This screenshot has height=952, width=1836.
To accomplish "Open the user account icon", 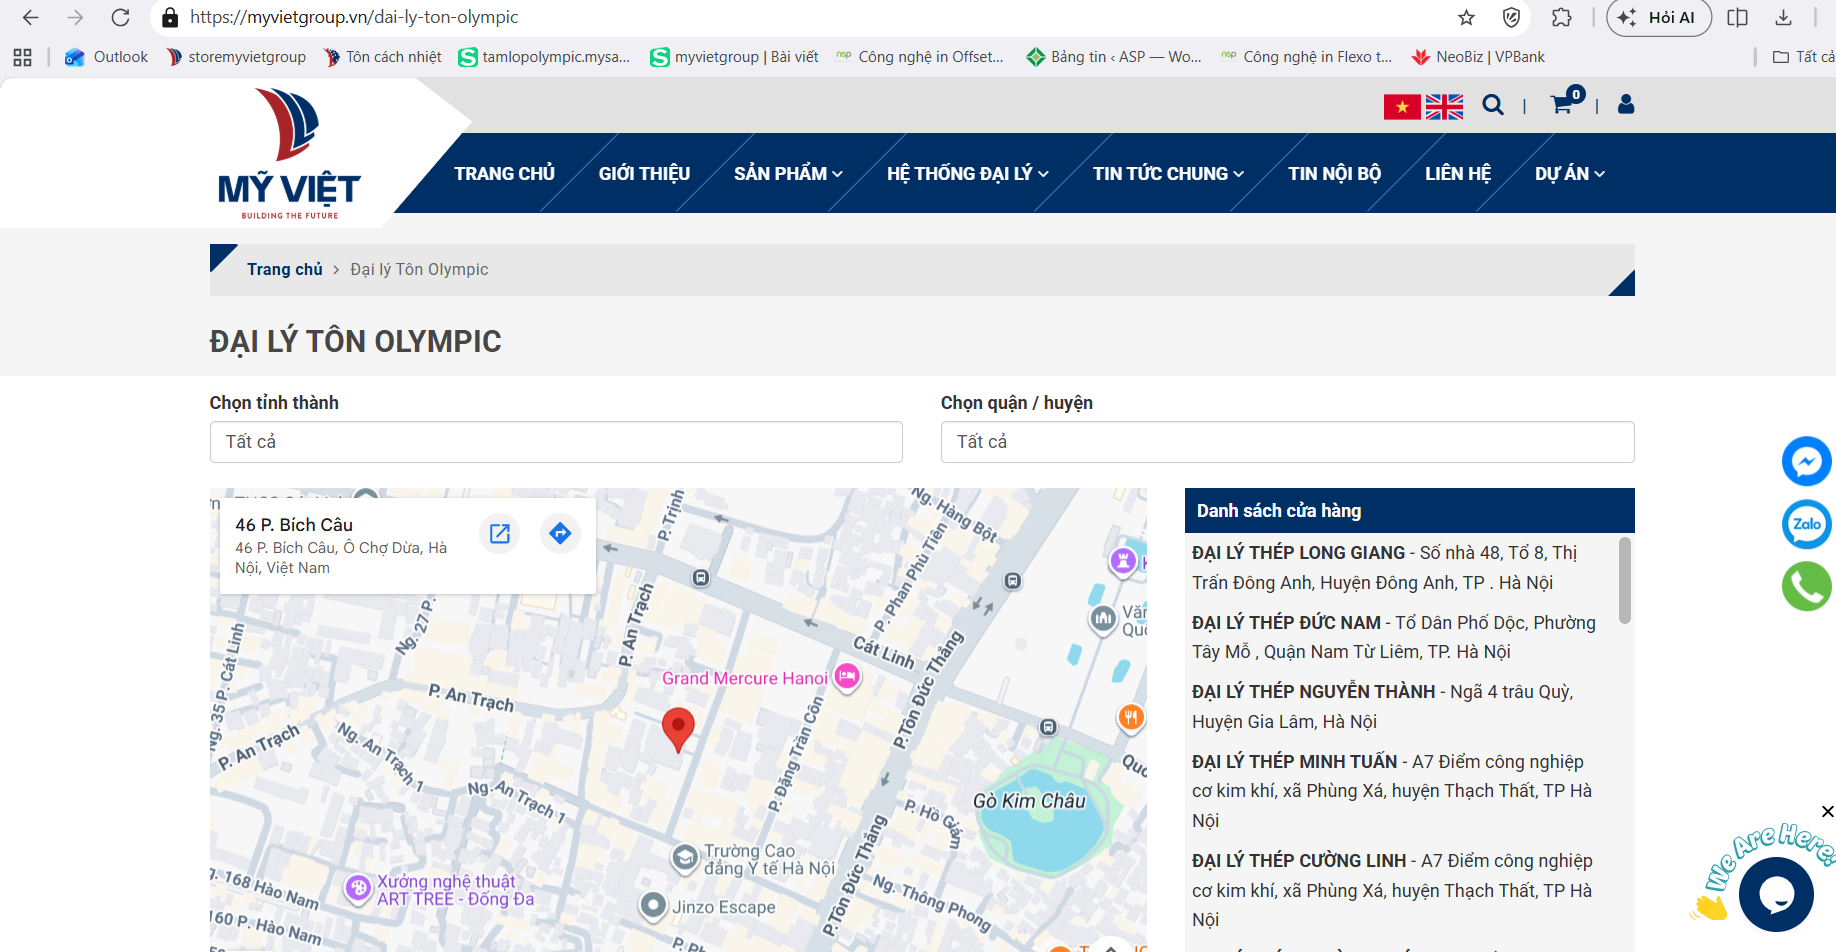I will (1626, 104).
